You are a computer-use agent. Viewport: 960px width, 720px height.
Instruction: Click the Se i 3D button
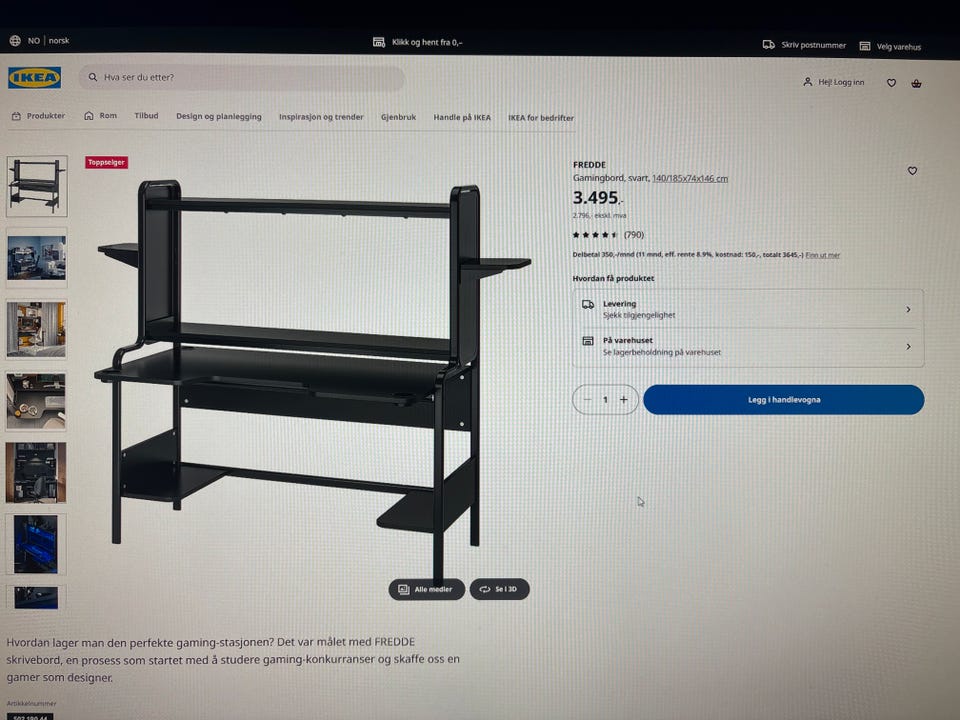(500, 589)
